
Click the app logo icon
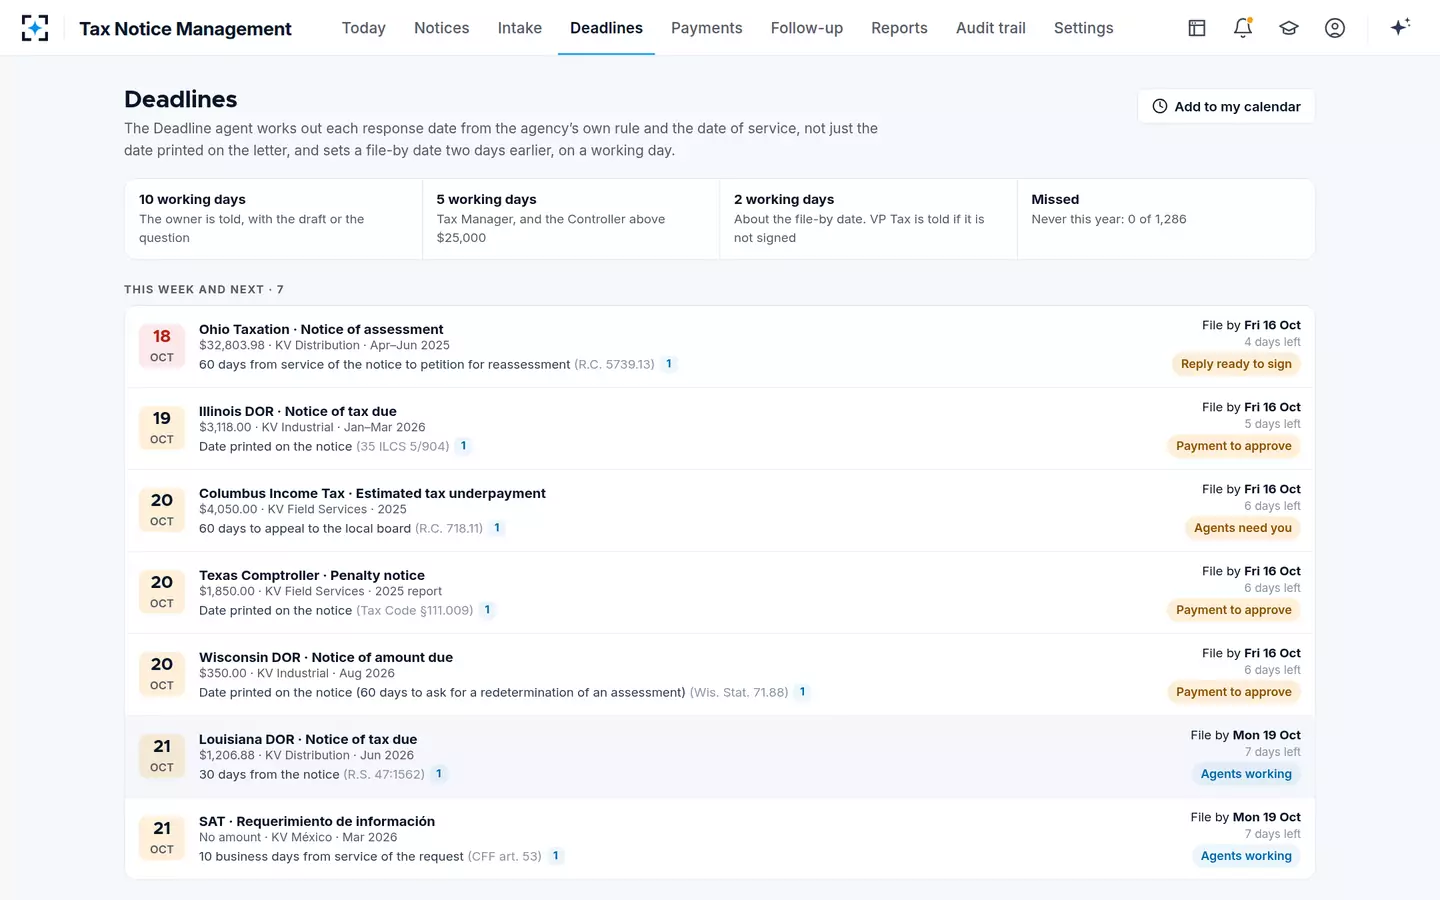(35, 28)
